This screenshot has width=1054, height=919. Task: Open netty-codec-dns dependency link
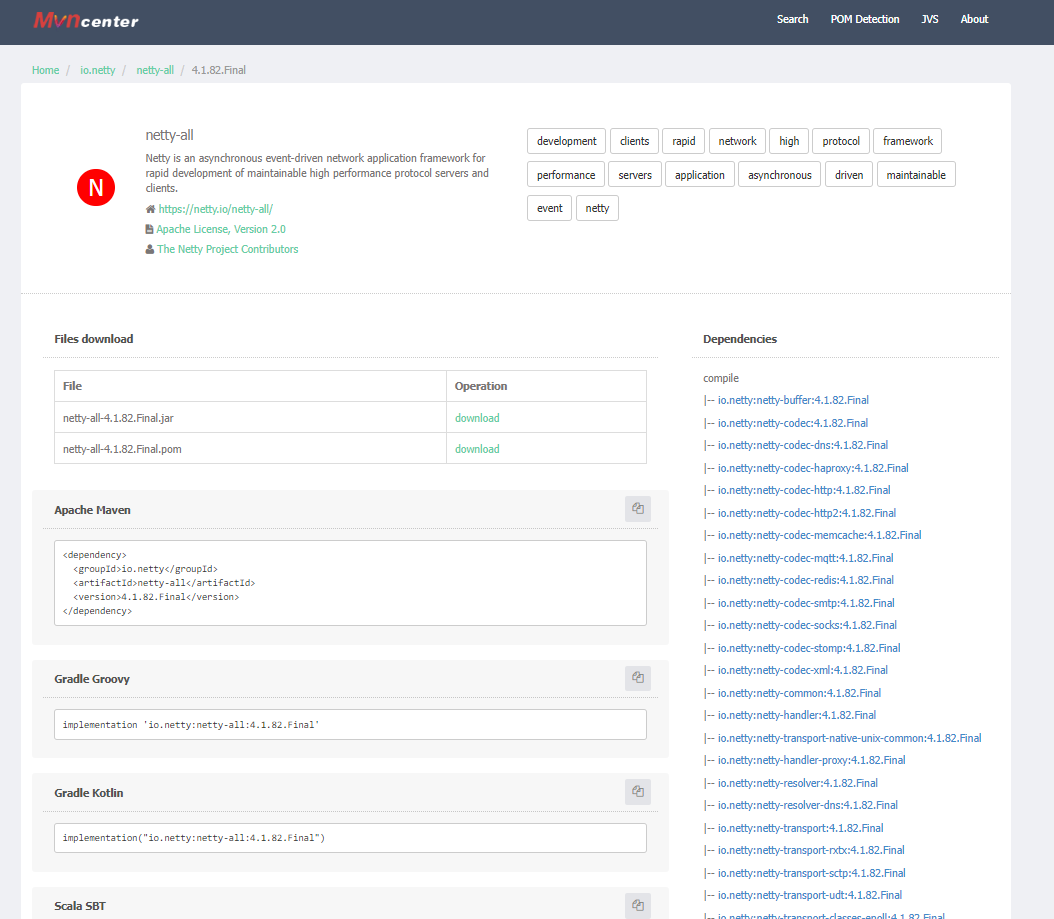pyautogui.click(x=803, y=445)
